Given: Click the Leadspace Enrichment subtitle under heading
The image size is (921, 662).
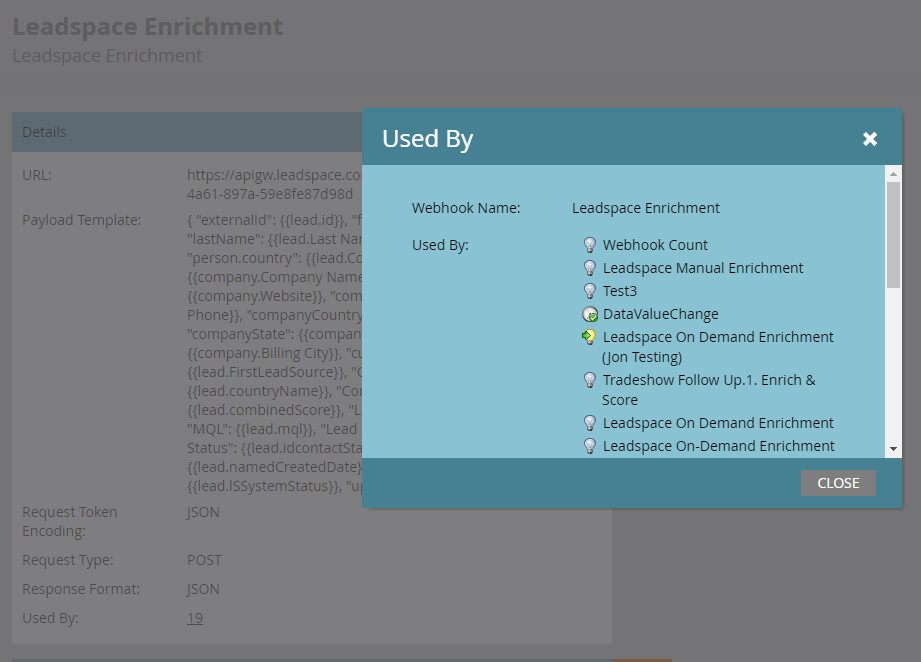Looking at the screenshot, I should click(107, 56).
